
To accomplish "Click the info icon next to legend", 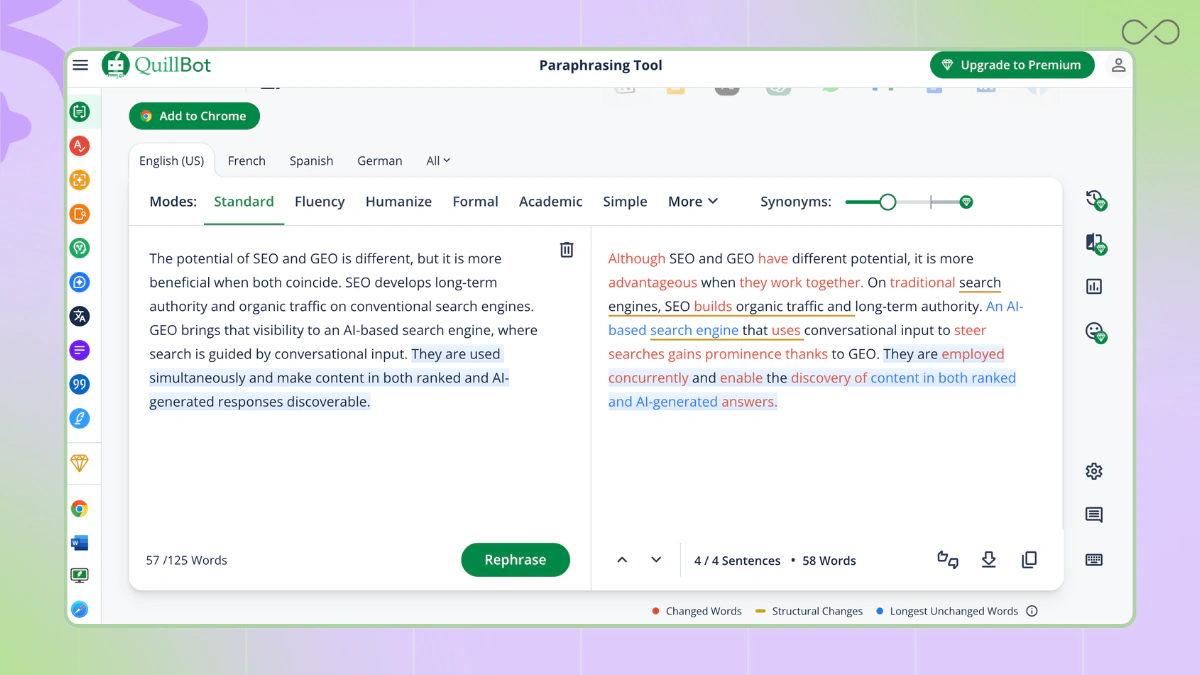I will click(x=1032, y=611).
